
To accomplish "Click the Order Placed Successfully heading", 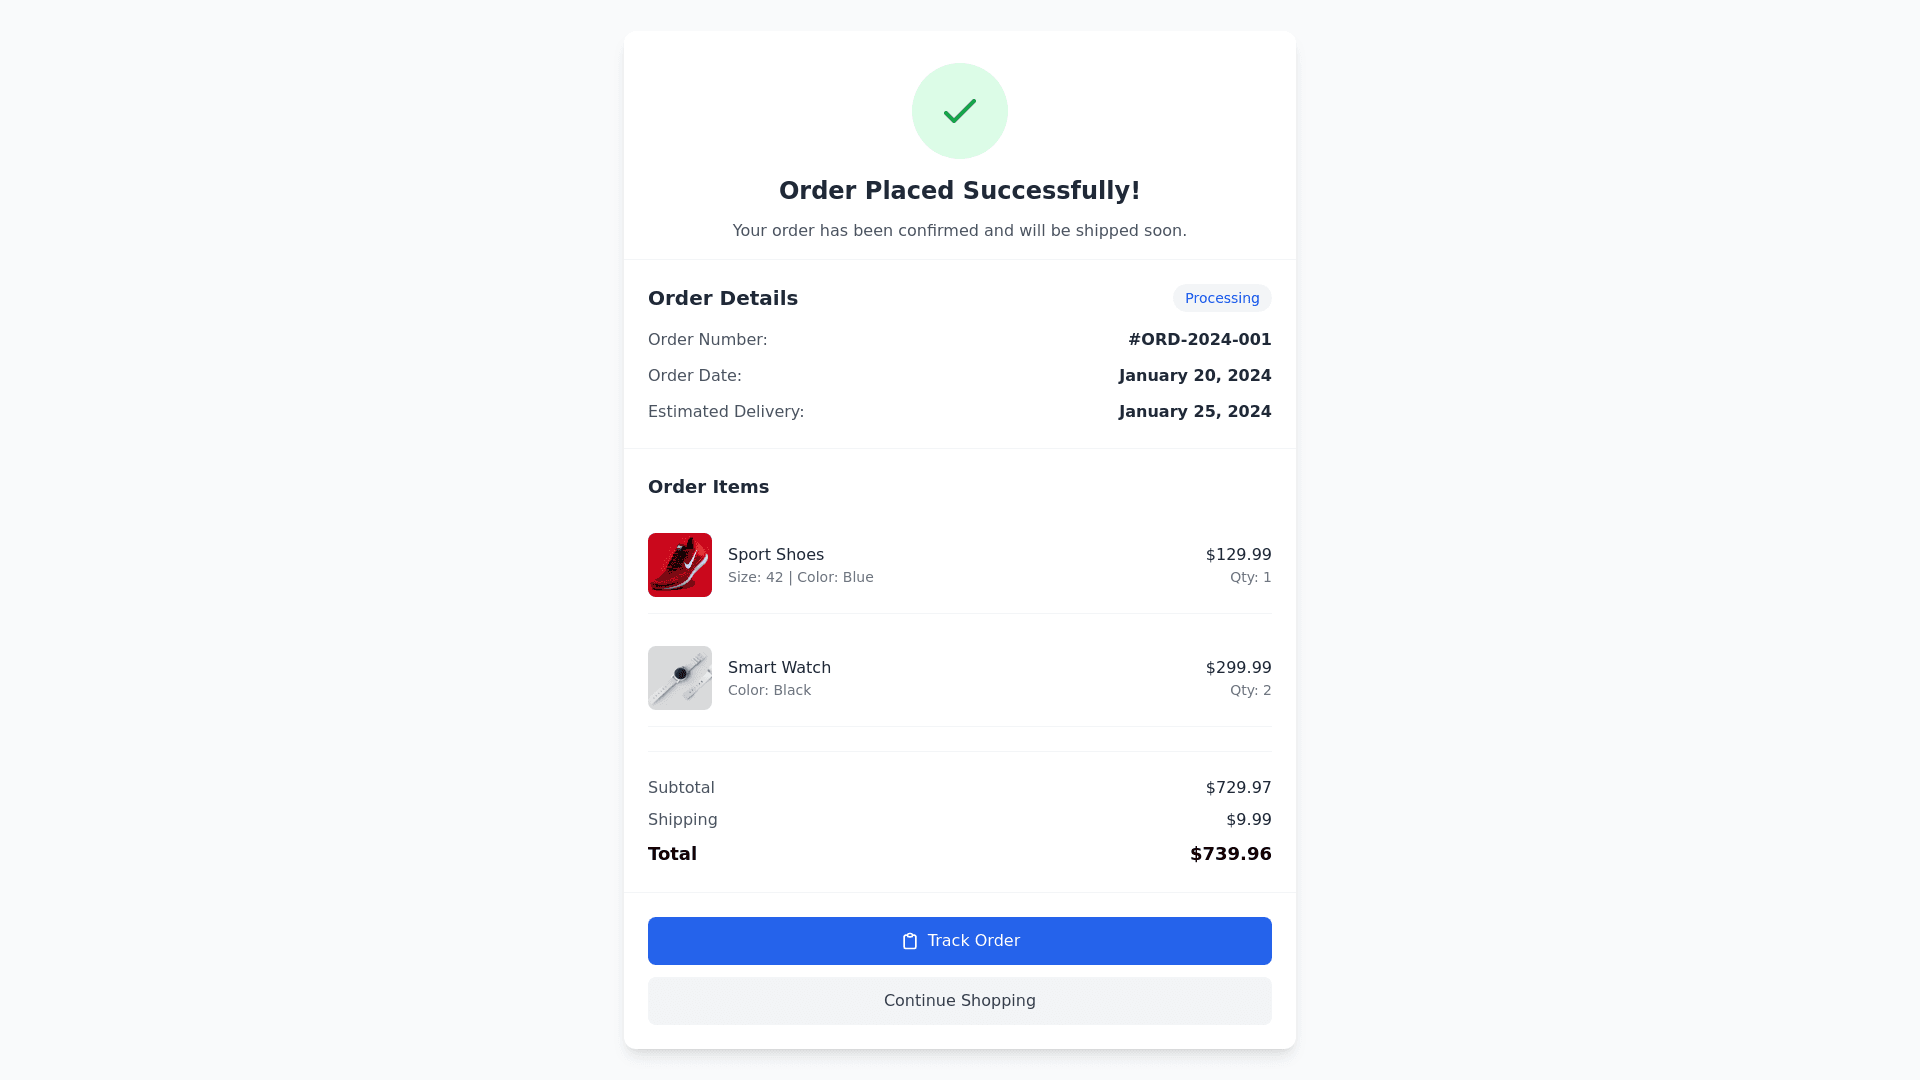I will (x=960, y=191).
